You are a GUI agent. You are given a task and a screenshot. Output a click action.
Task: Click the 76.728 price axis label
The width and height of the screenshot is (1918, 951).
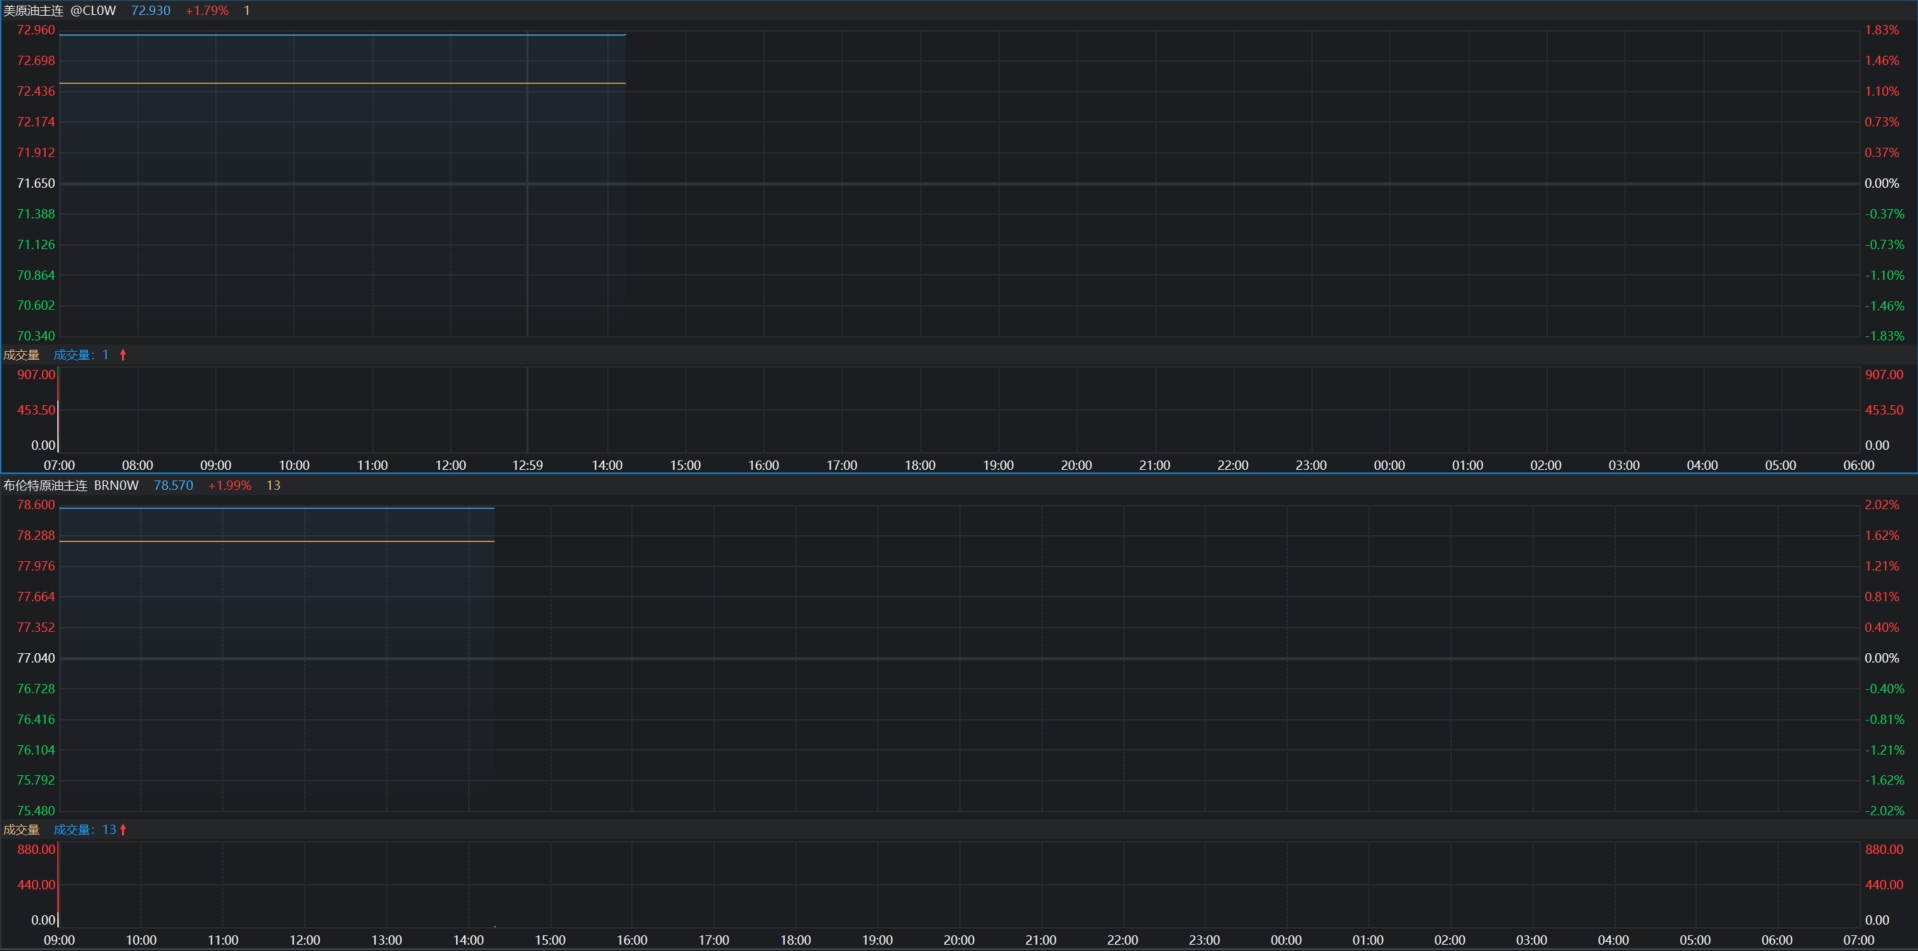pos(36,689)
